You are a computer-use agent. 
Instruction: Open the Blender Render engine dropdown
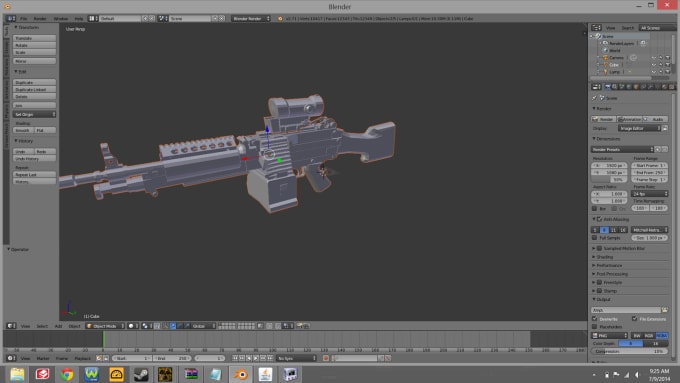tap(251, 19)
